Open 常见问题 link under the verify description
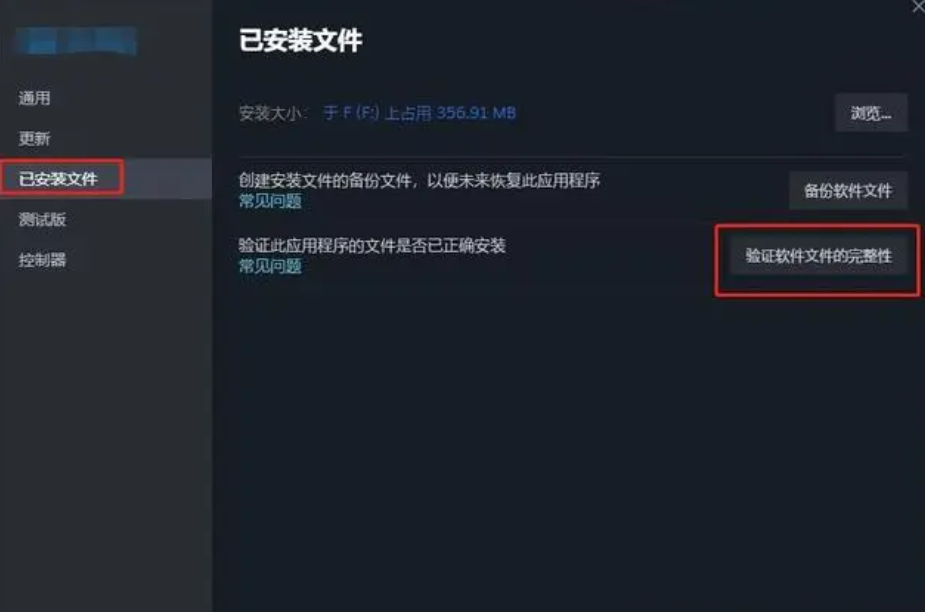Viewport: 925px width, 612px height. coord(270,266)
